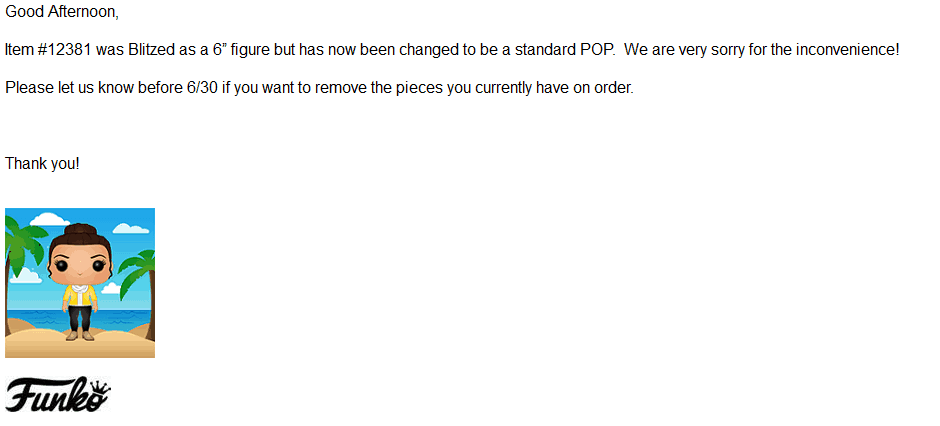Image resolution: width=940 pixels, height=426 pixels.
Task: Click the "Thank you!" closing line
Action: point(42,164)
